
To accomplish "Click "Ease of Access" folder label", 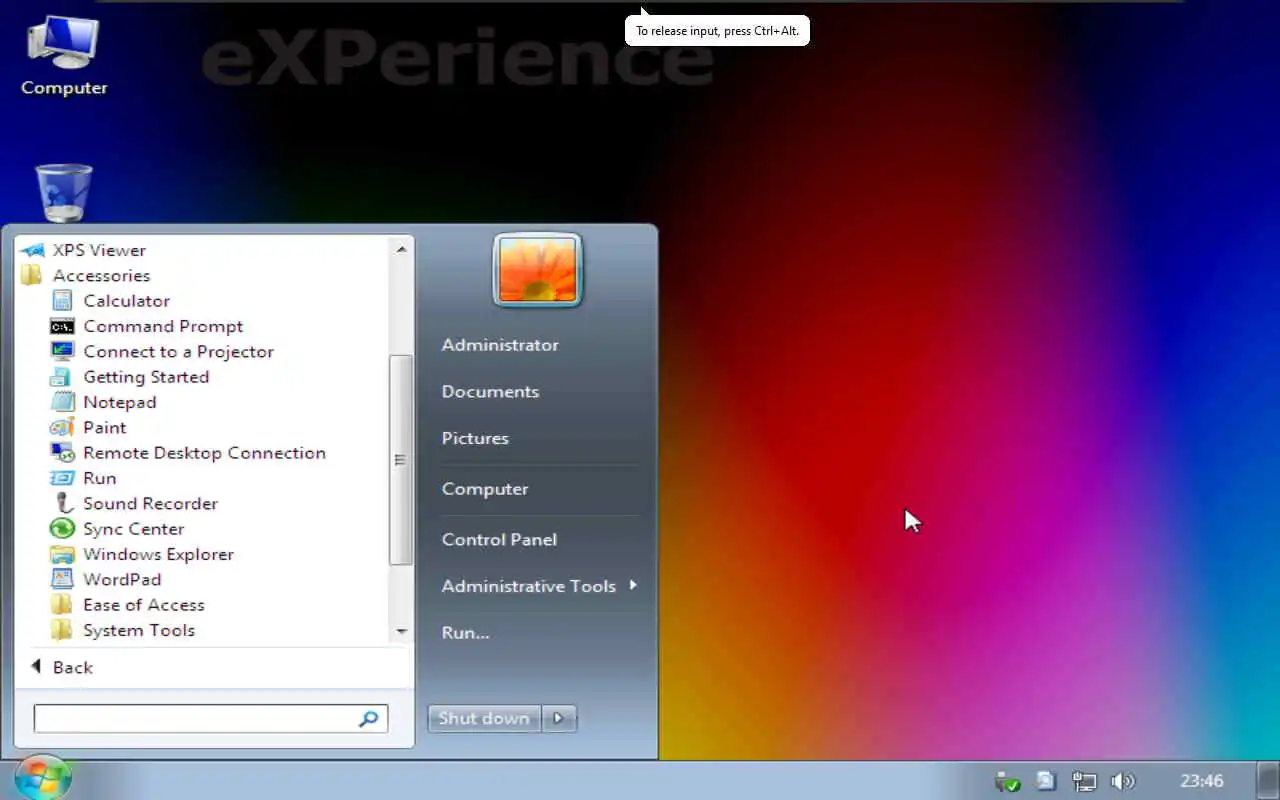I will click(x=144, y=604).
